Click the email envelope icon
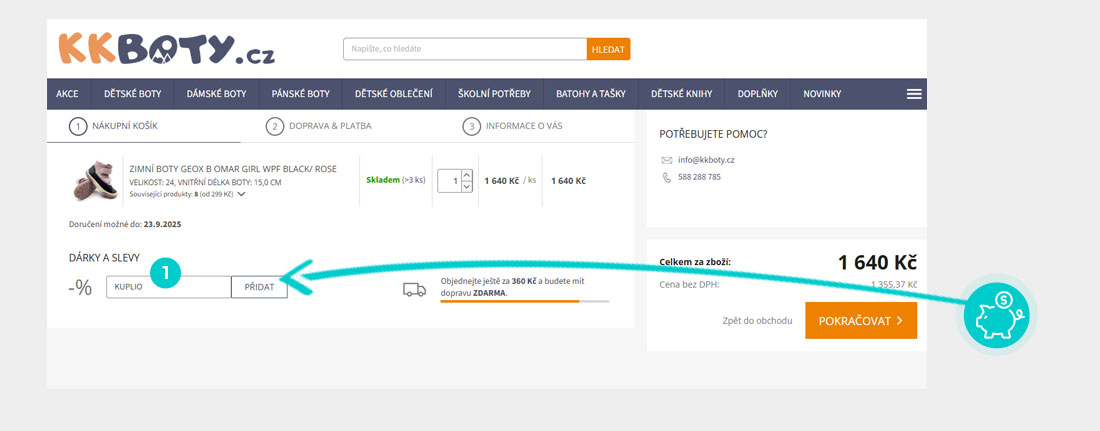Viewport: 1100px width, 431px height. 667,160
